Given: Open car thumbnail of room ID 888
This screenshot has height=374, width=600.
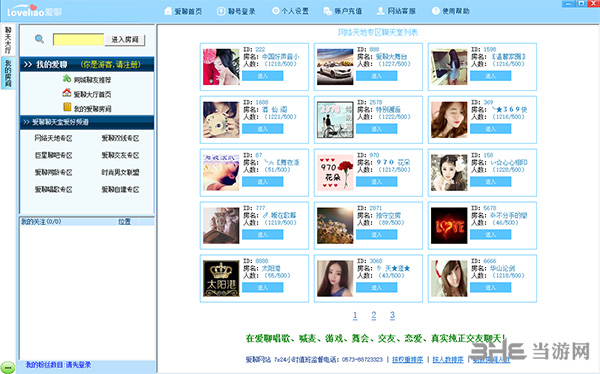Looking at the screenshot, I should tap(335, 67).
